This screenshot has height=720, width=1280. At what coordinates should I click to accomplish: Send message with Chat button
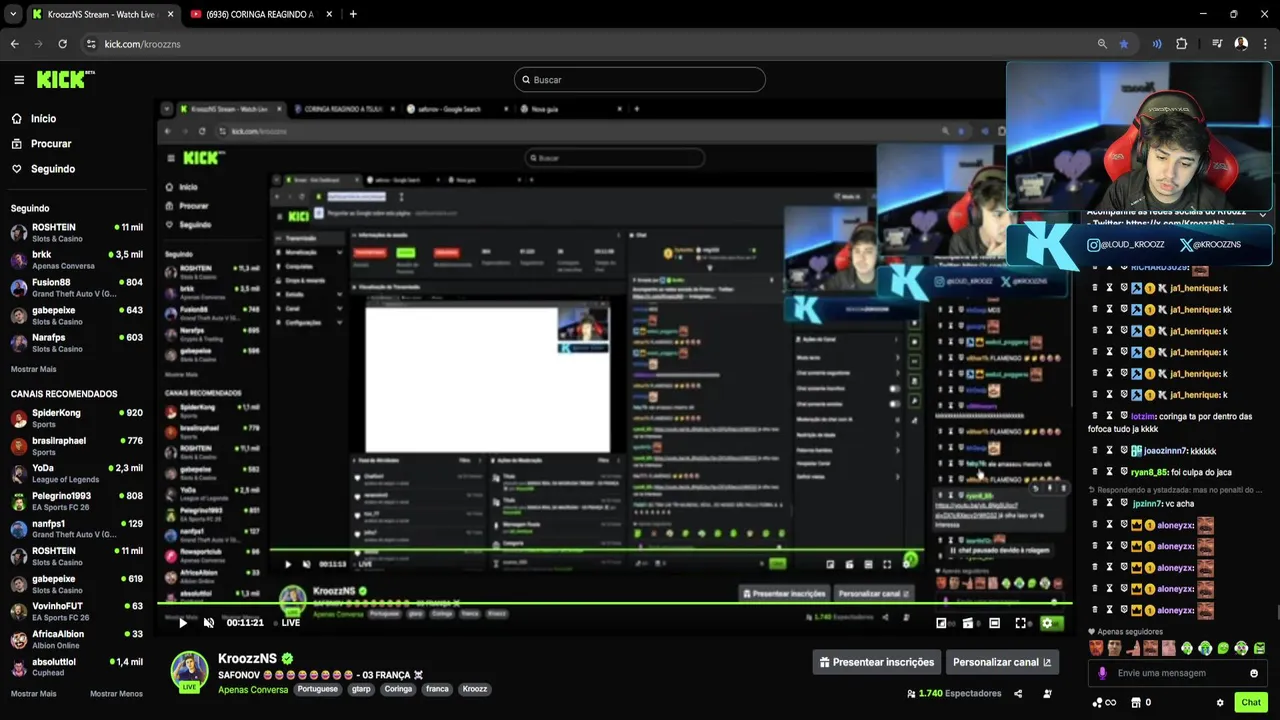(x=1251, y=702)
